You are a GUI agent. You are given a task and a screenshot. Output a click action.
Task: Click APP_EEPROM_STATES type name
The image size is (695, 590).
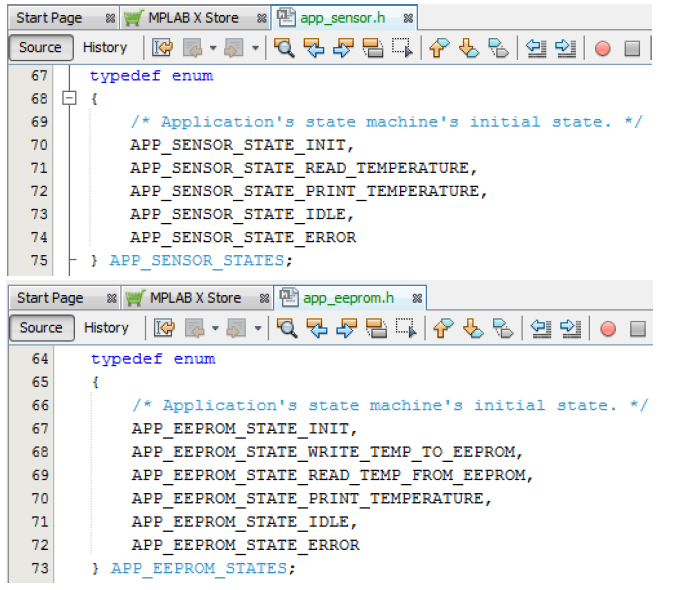click(x=199, y=568)
